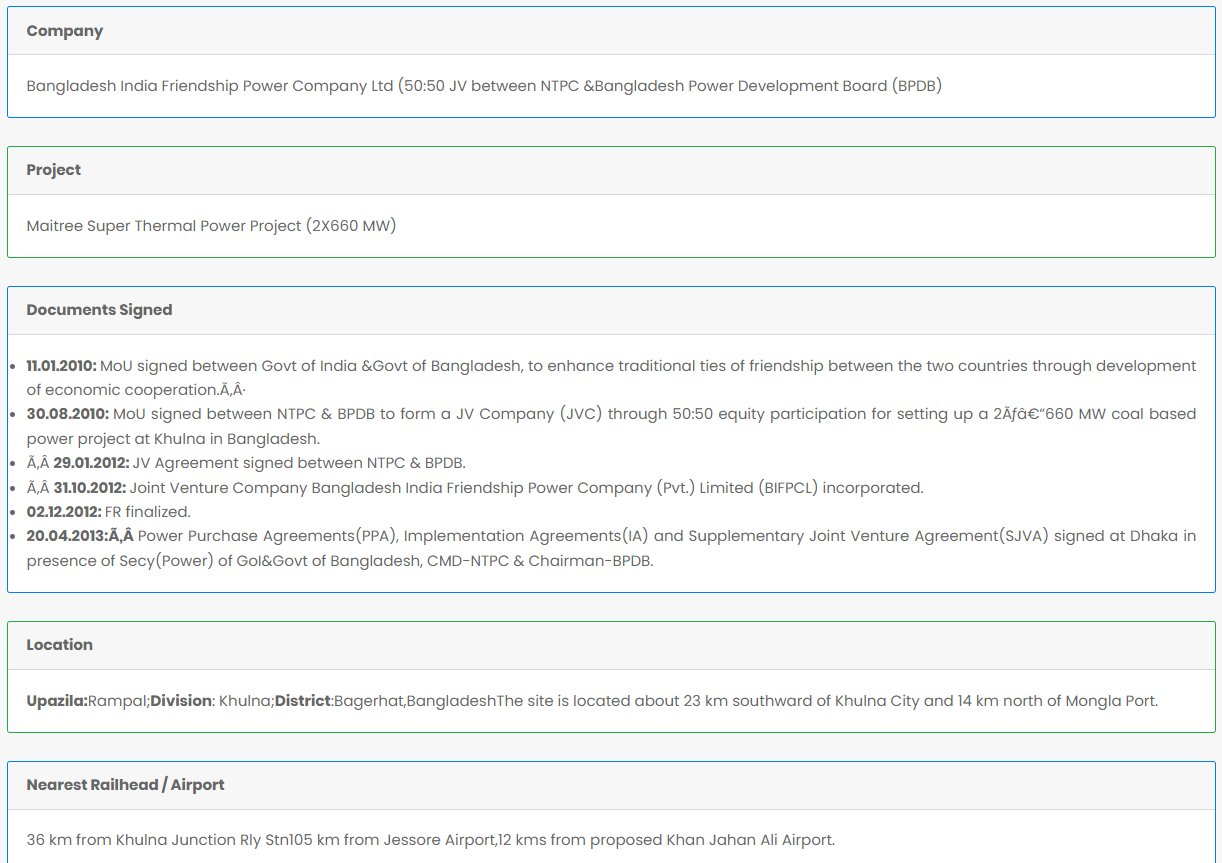The image size is (1222, 863).
Task: Click the 31.10.2012 incorporation entry
Action: [475, 488]
